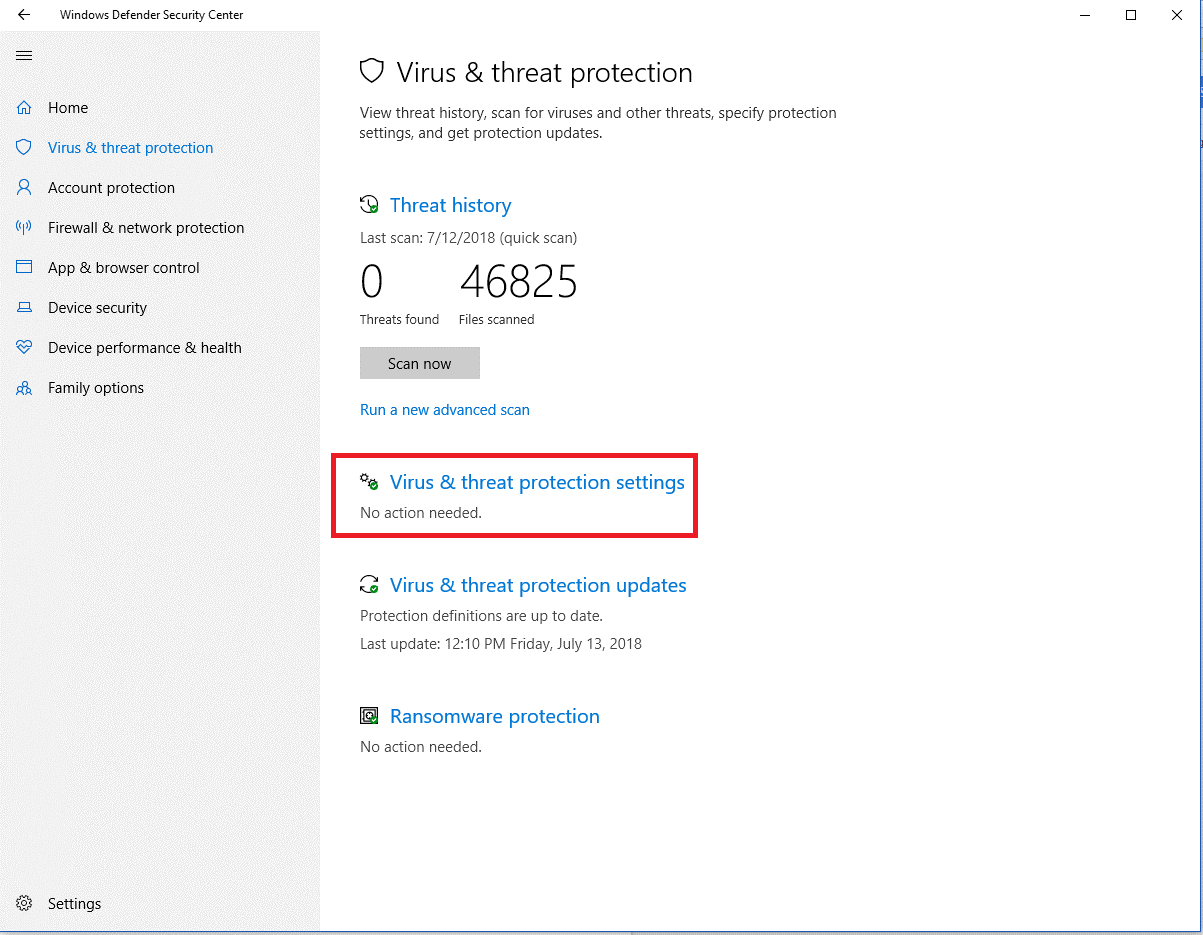Image resolution: width=1203 pixels, height=935 pixels.
Task: Click the 0 threats found count
Action: (x=371, y=282)
